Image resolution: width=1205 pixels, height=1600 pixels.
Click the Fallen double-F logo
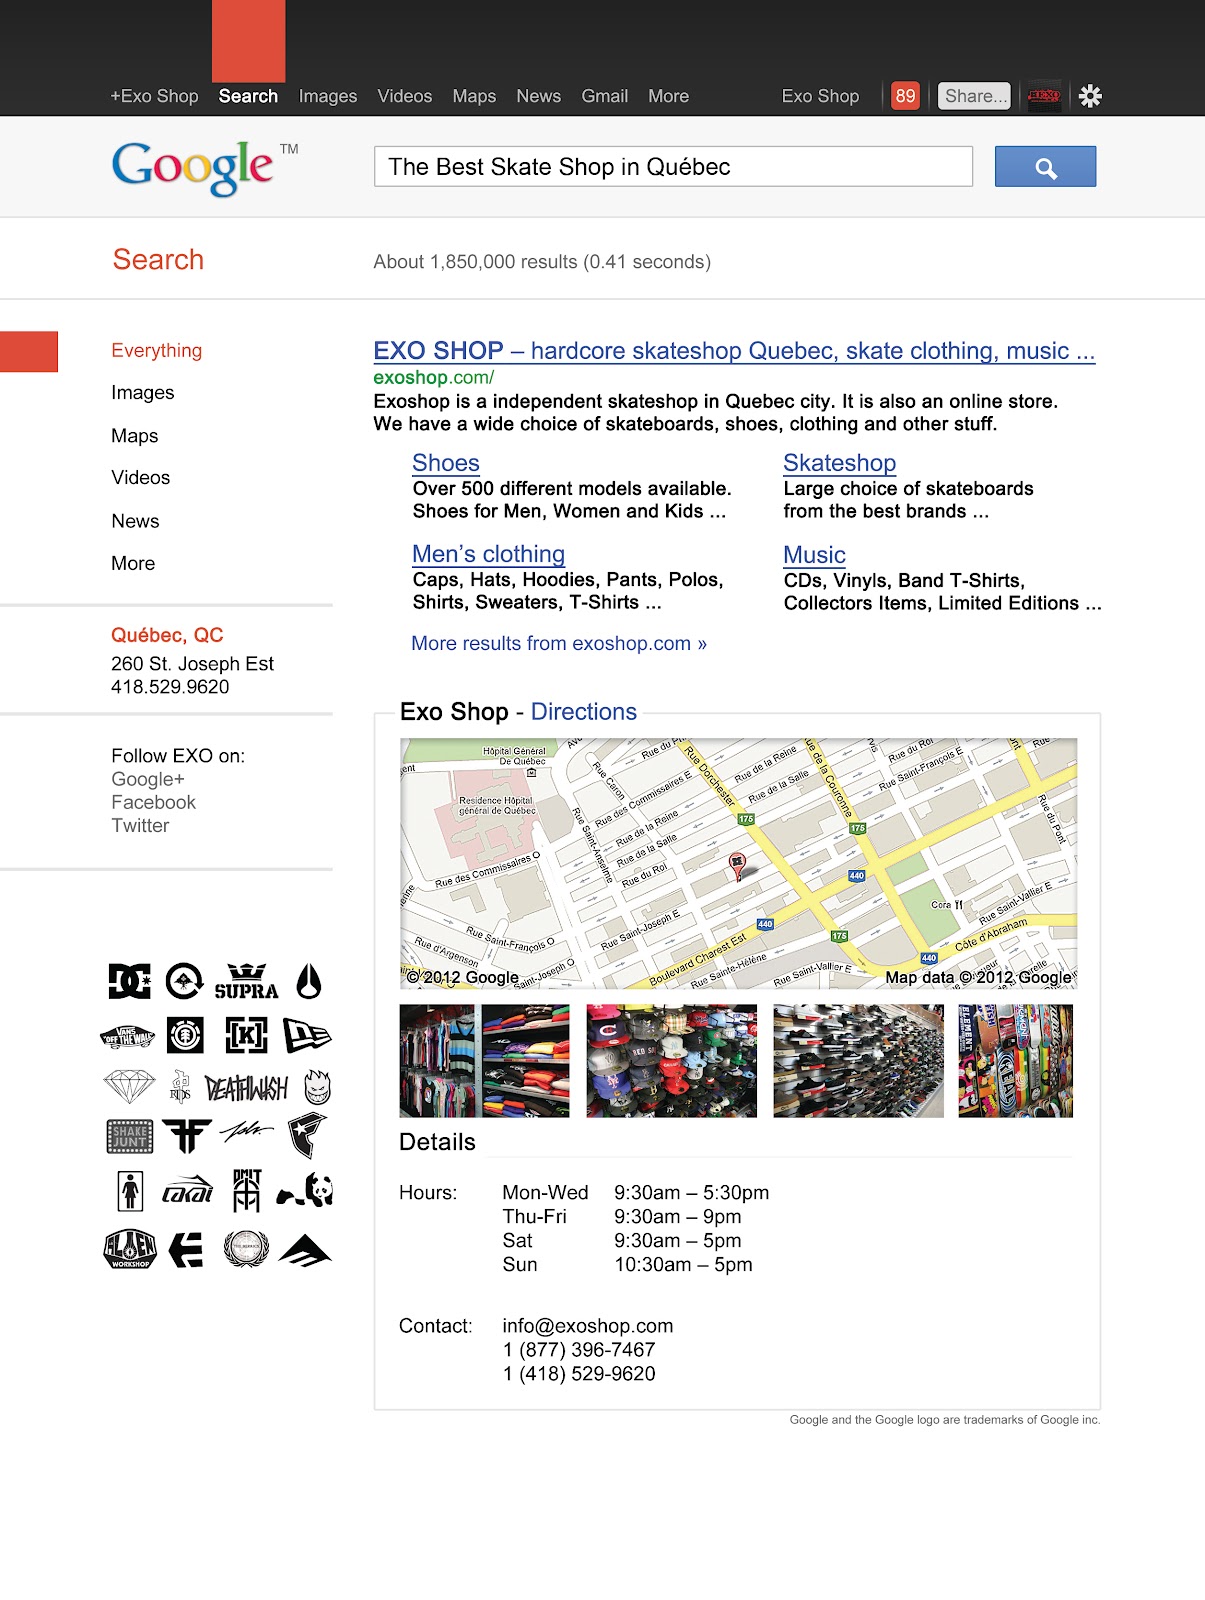pyautogui.click(x=187, y=1136)
